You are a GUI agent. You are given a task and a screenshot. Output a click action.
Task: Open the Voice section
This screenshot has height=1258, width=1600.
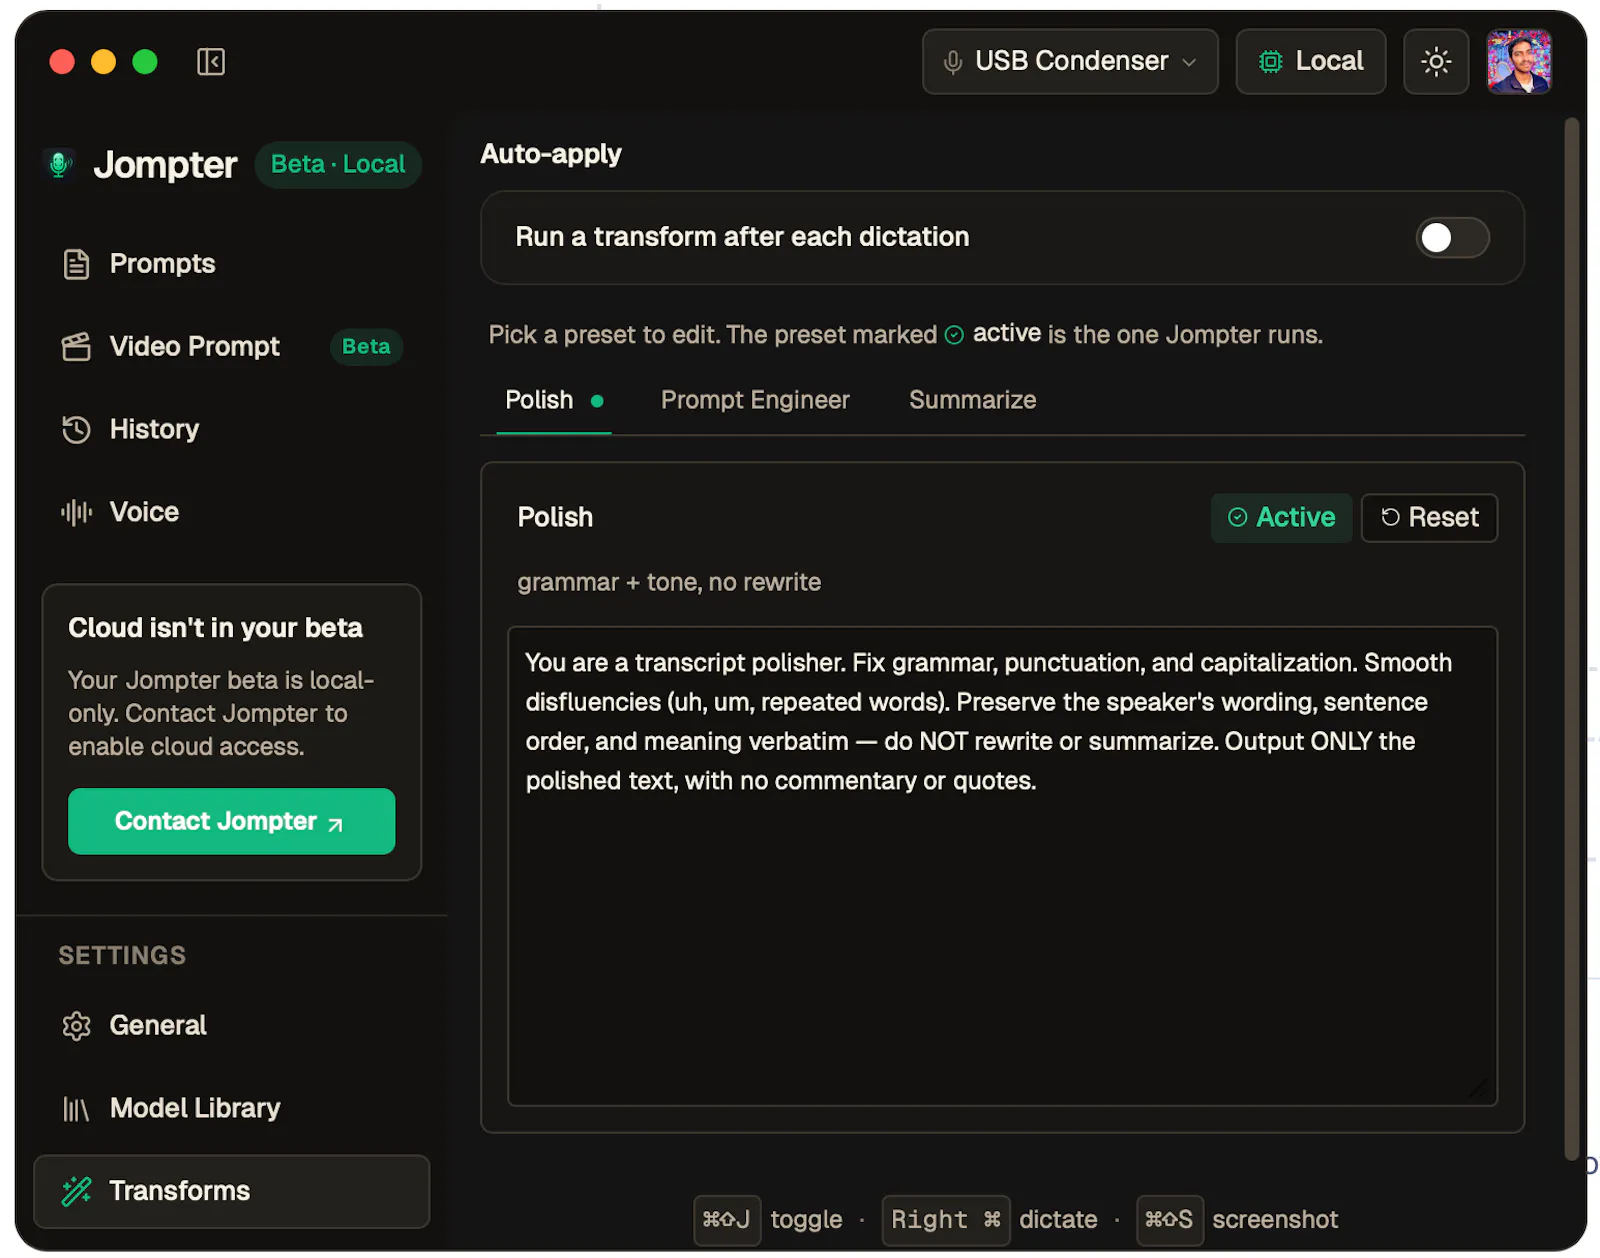coord(232,513)
